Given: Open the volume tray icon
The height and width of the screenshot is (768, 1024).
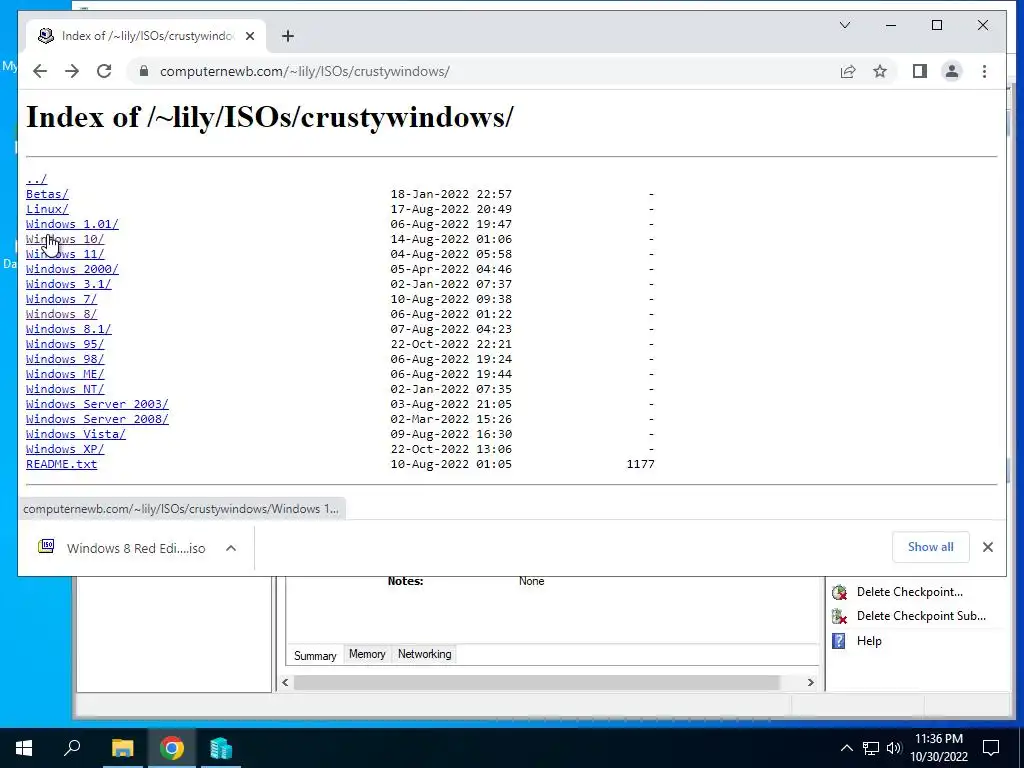Looking at the screenshot, I should pos(894,748).
